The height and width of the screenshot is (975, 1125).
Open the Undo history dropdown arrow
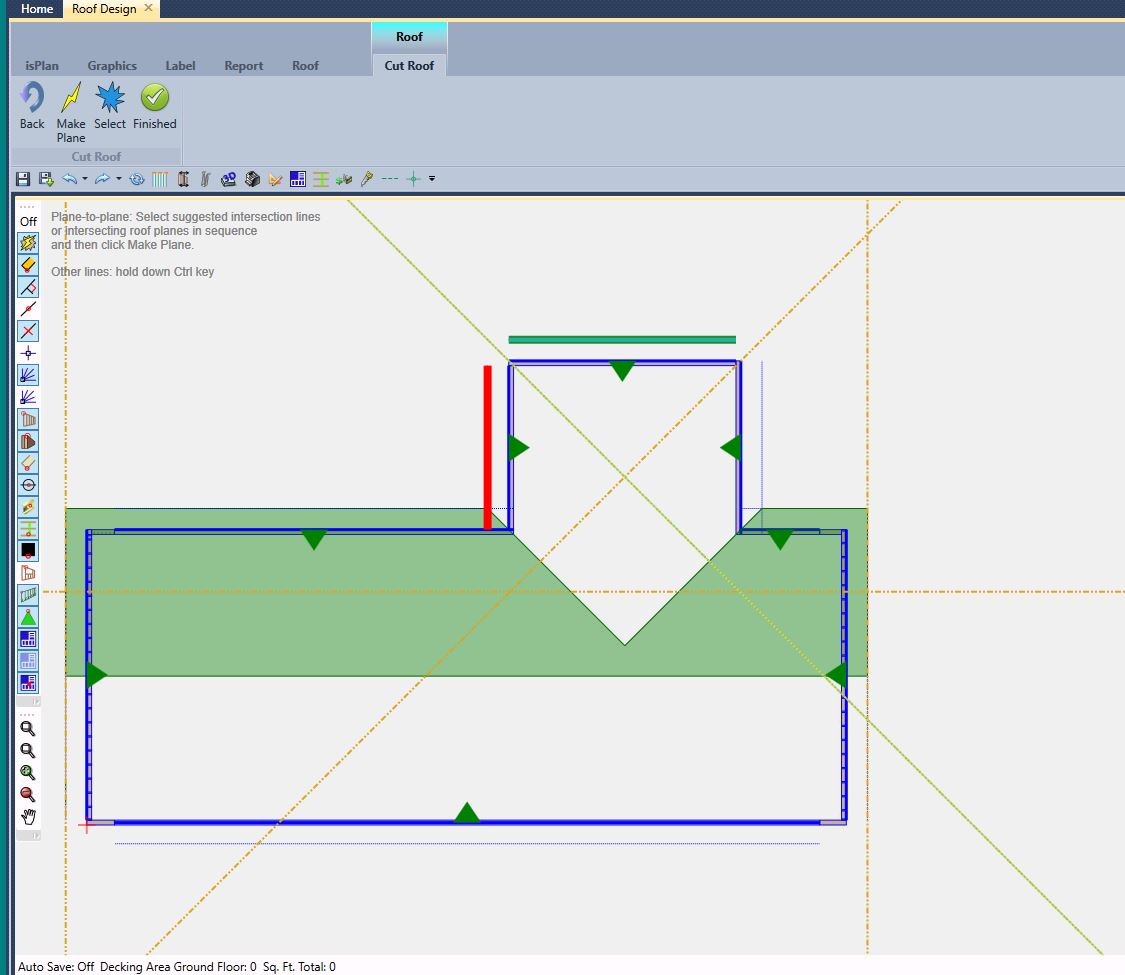(x=85, y=179)
